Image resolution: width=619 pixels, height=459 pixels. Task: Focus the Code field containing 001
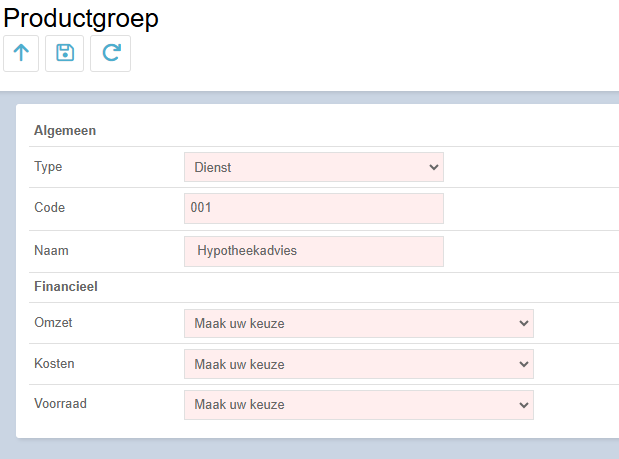(314, 208)
